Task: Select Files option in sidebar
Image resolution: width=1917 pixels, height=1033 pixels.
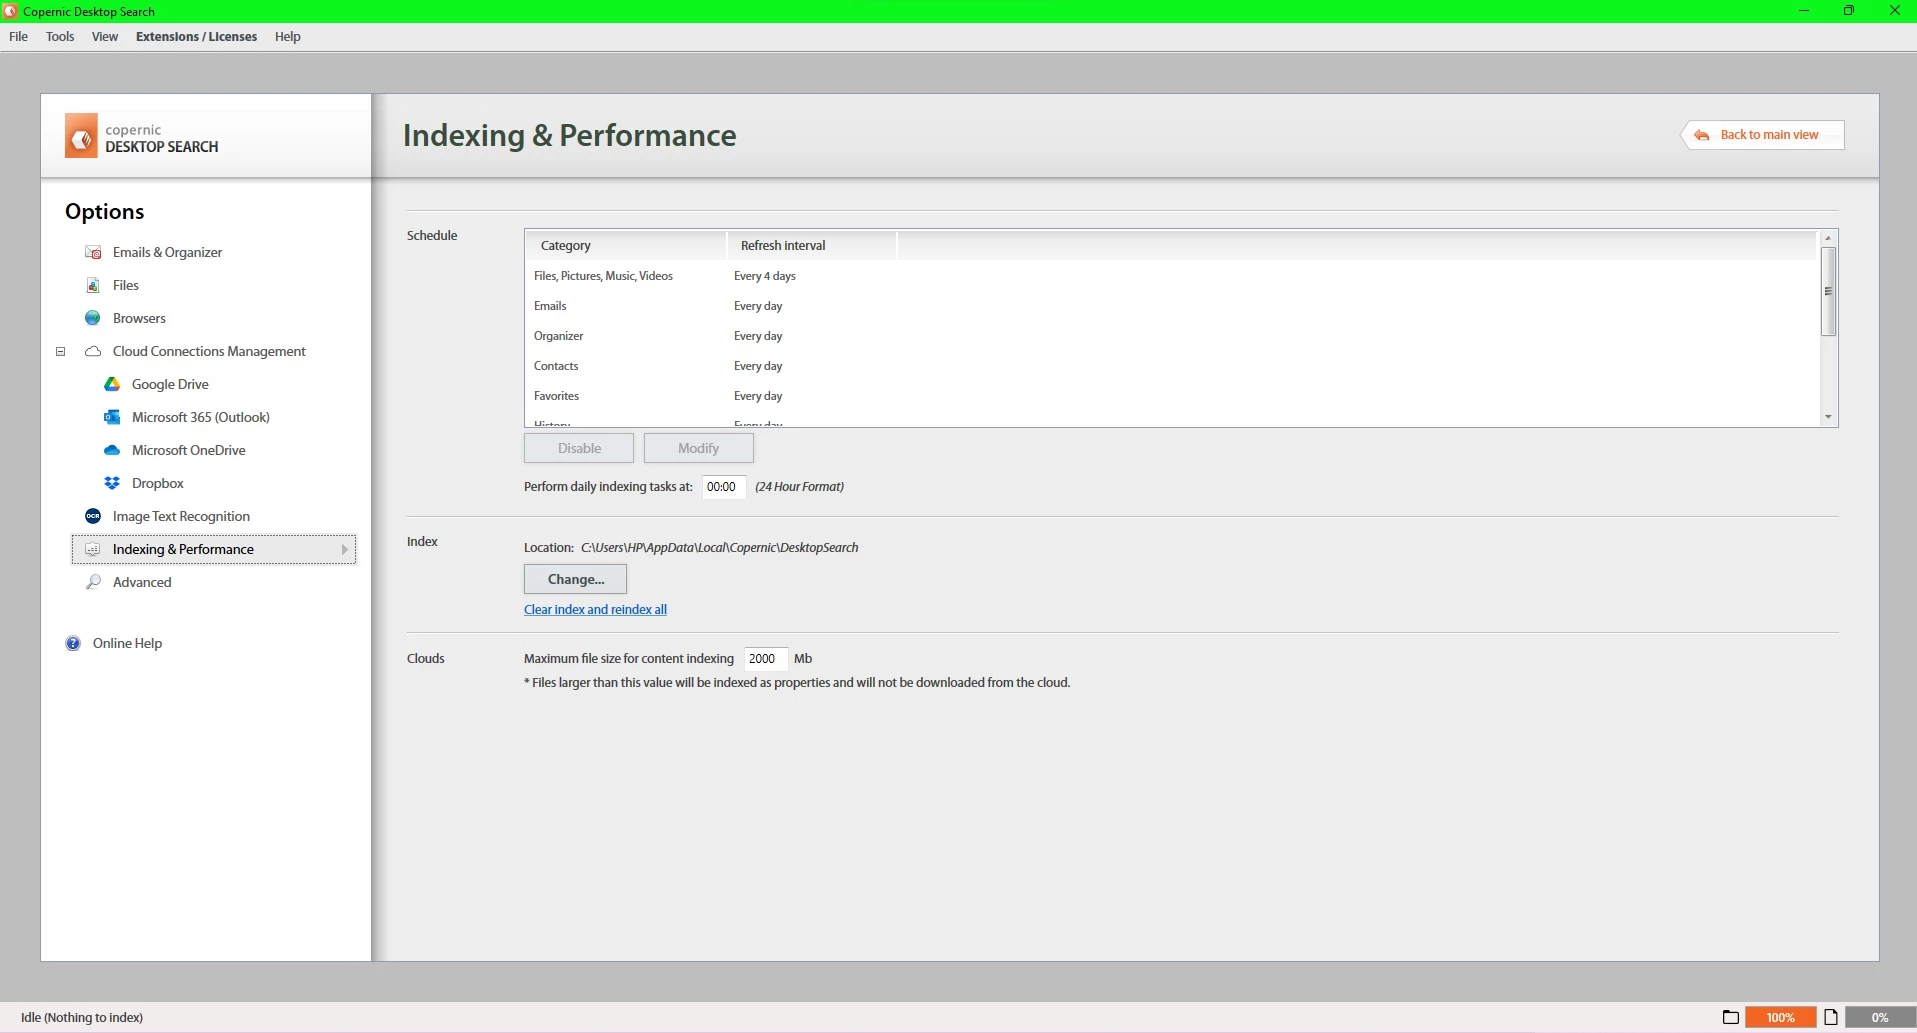Action: click(x=126, y=285)
